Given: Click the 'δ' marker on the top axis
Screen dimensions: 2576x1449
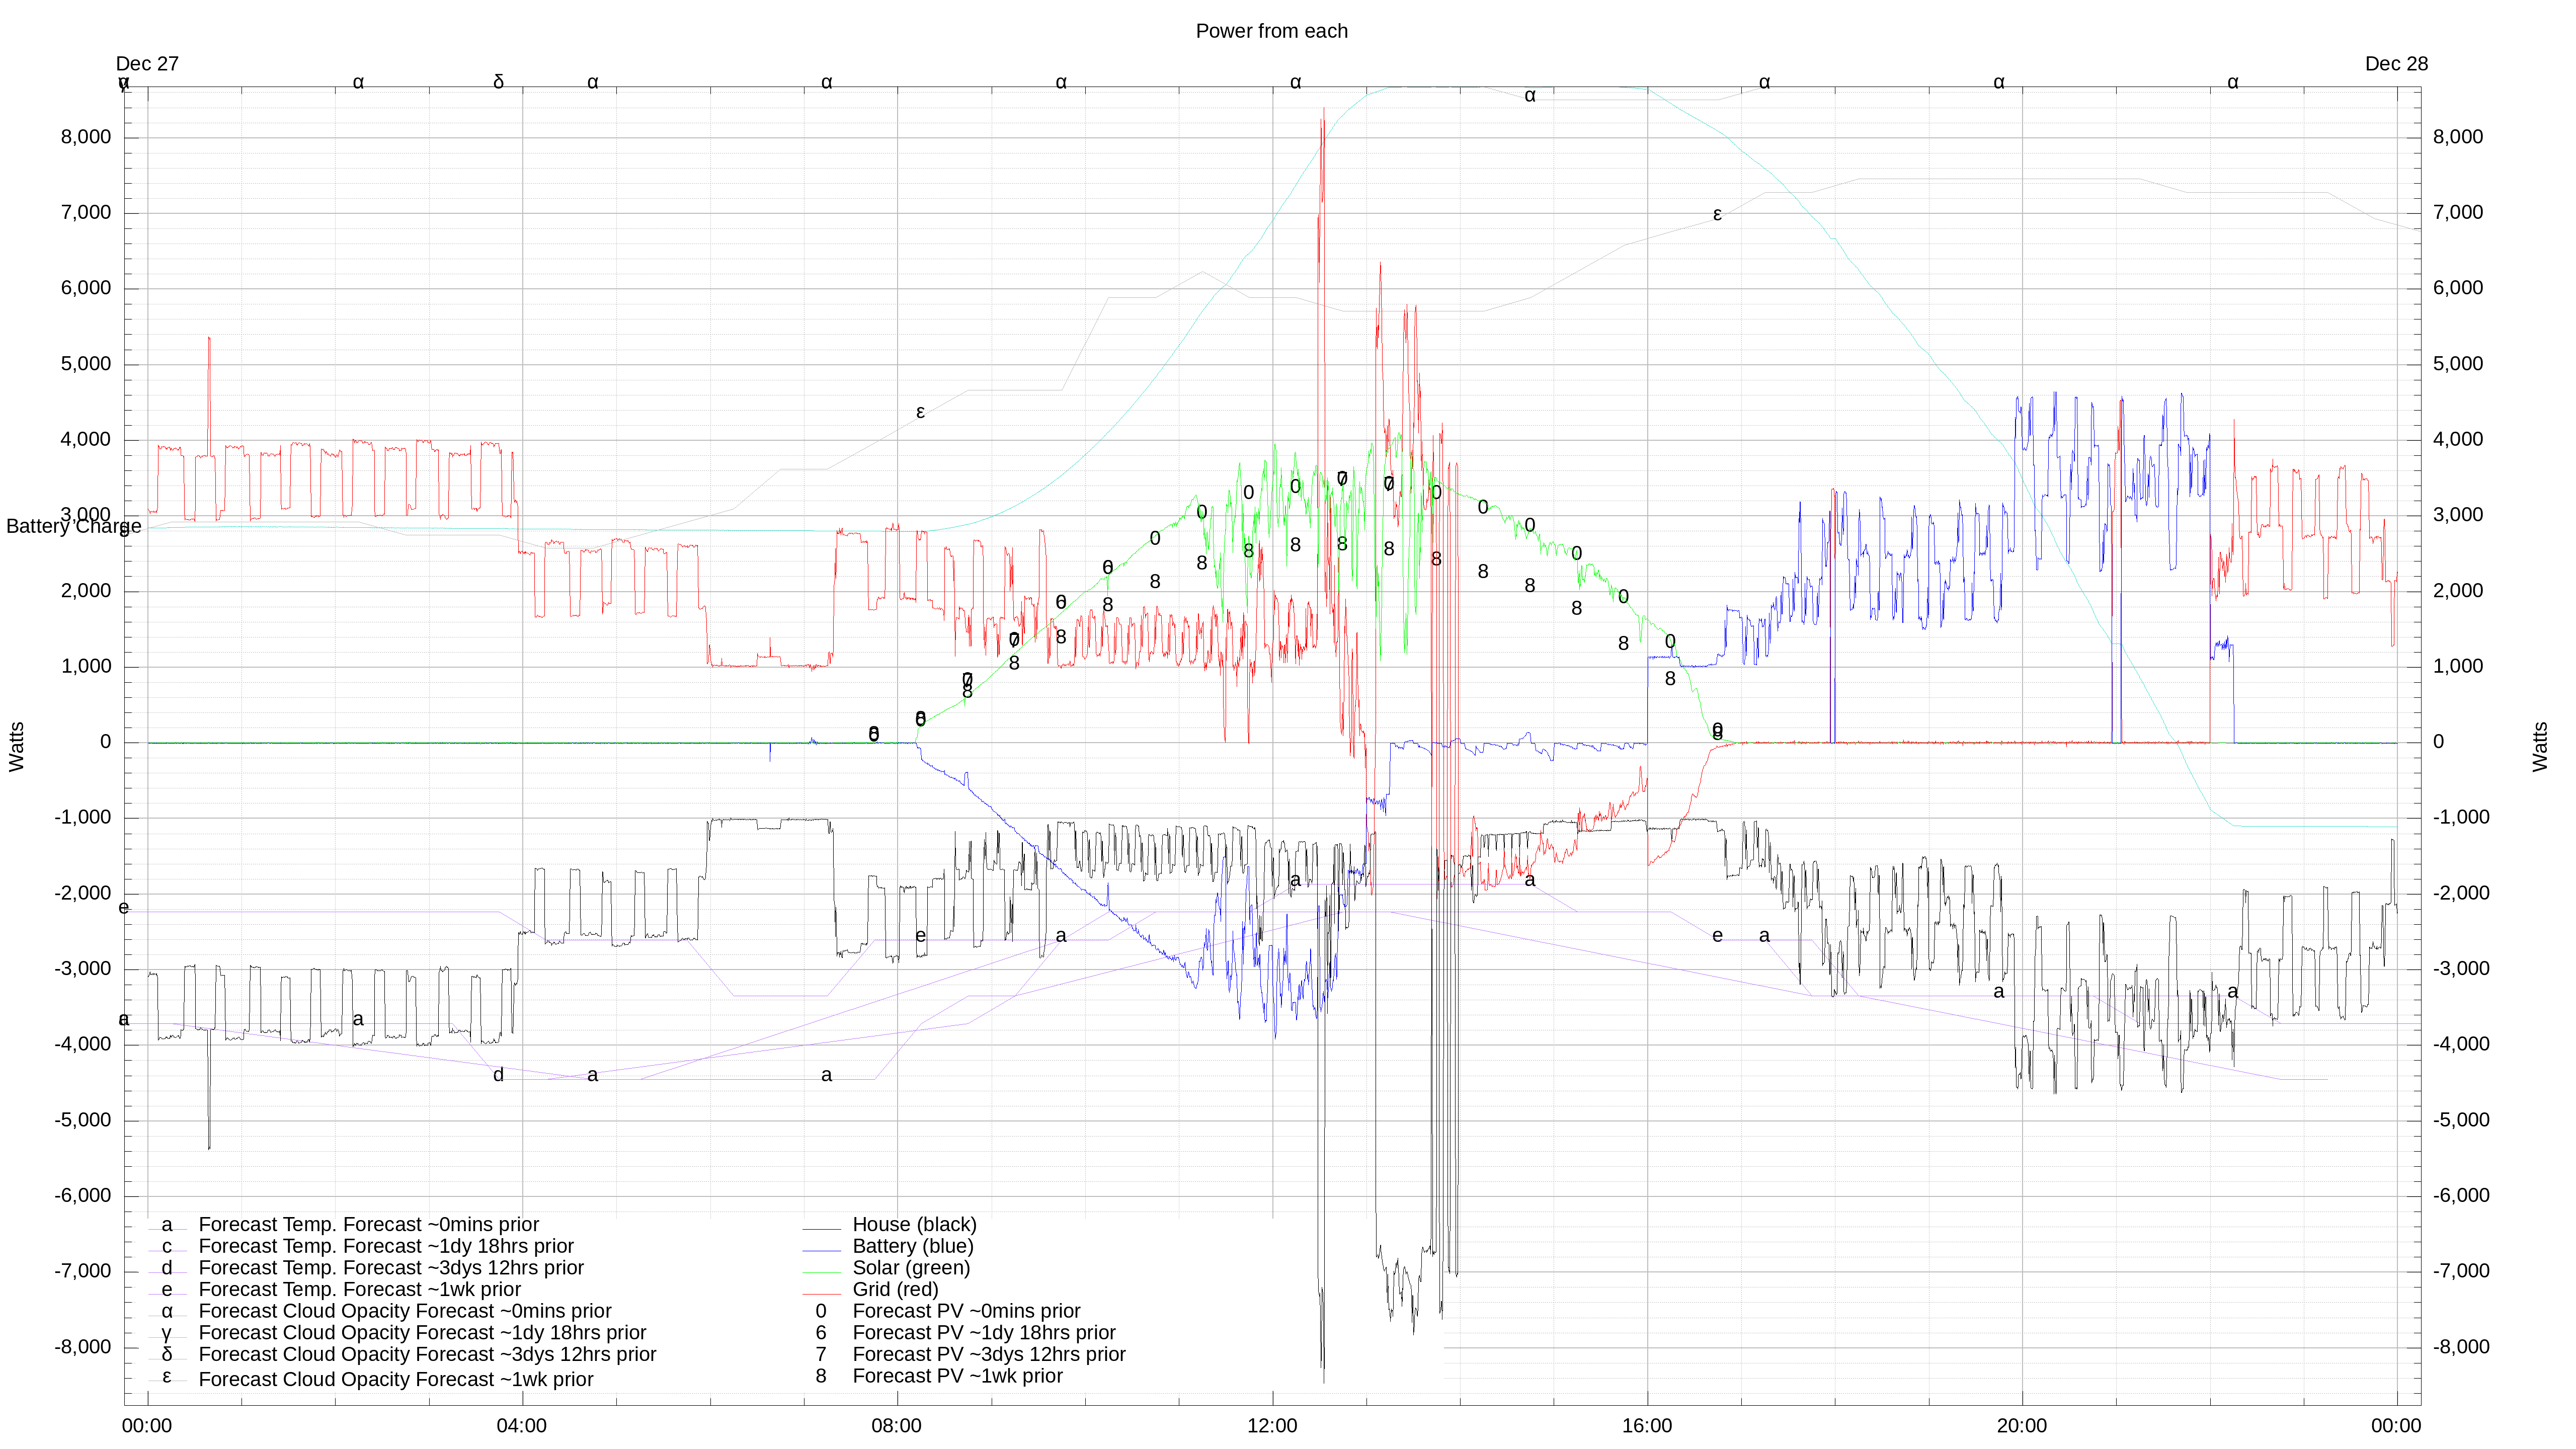Looking at the screenshot, I should point(499,82).
